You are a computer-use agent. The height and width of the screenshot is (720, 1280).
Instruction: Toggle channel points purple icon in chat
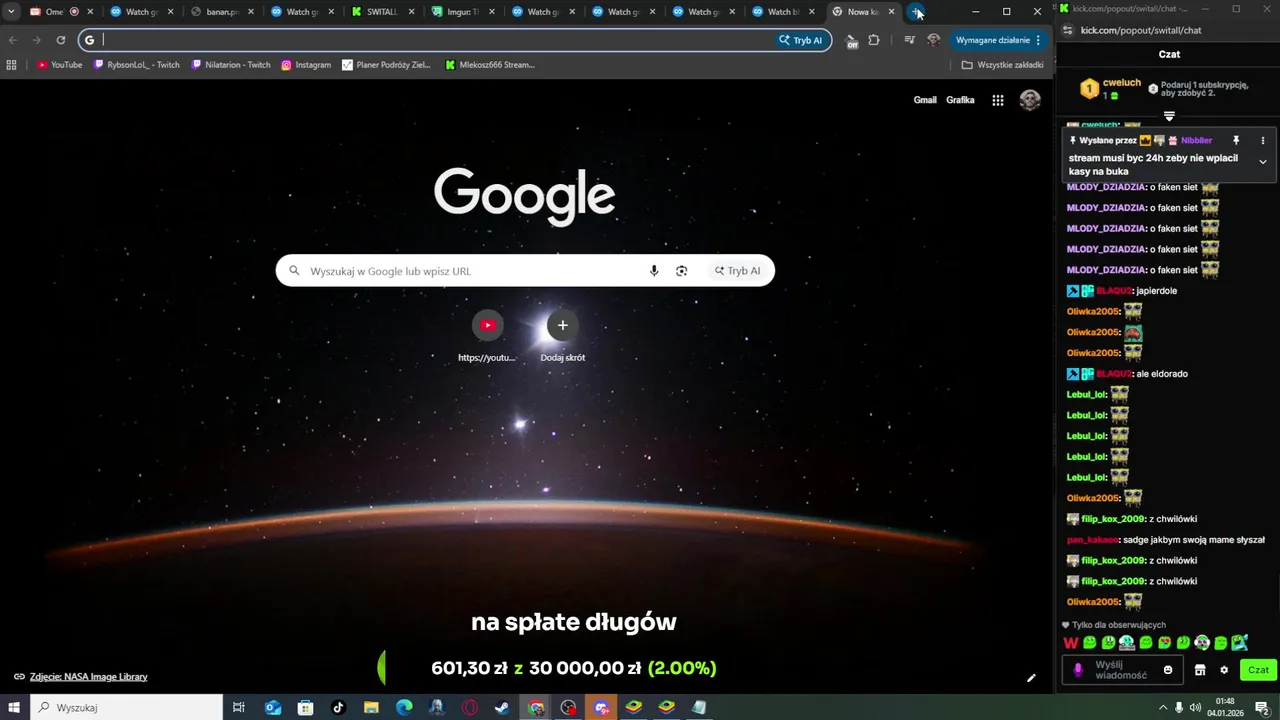click(x=1078, y=670)
